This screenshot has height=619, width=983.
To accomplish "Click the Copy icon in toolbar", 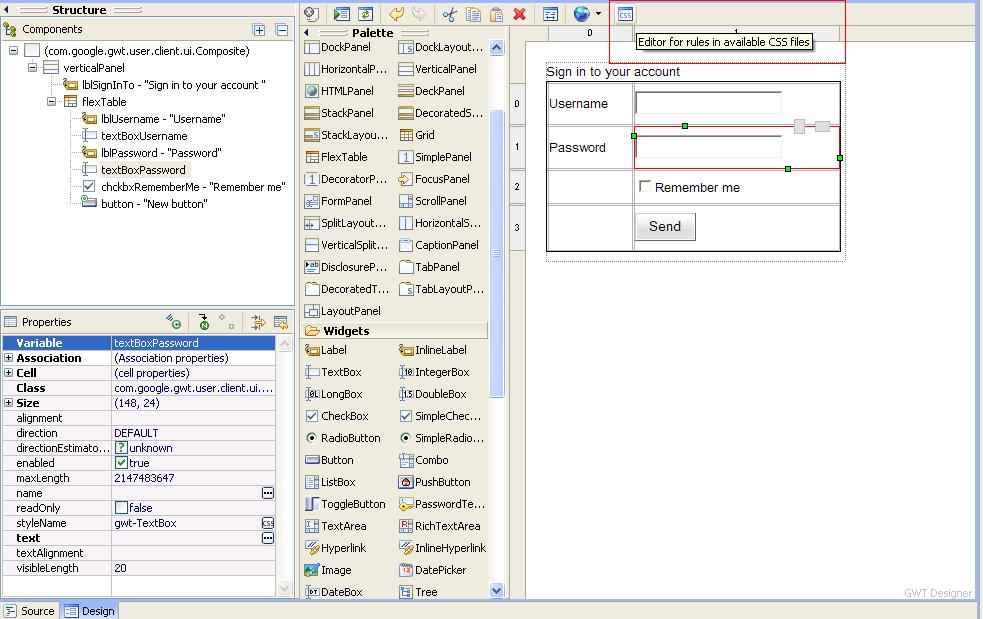I will pyautogui.click(x=473, y=14).
